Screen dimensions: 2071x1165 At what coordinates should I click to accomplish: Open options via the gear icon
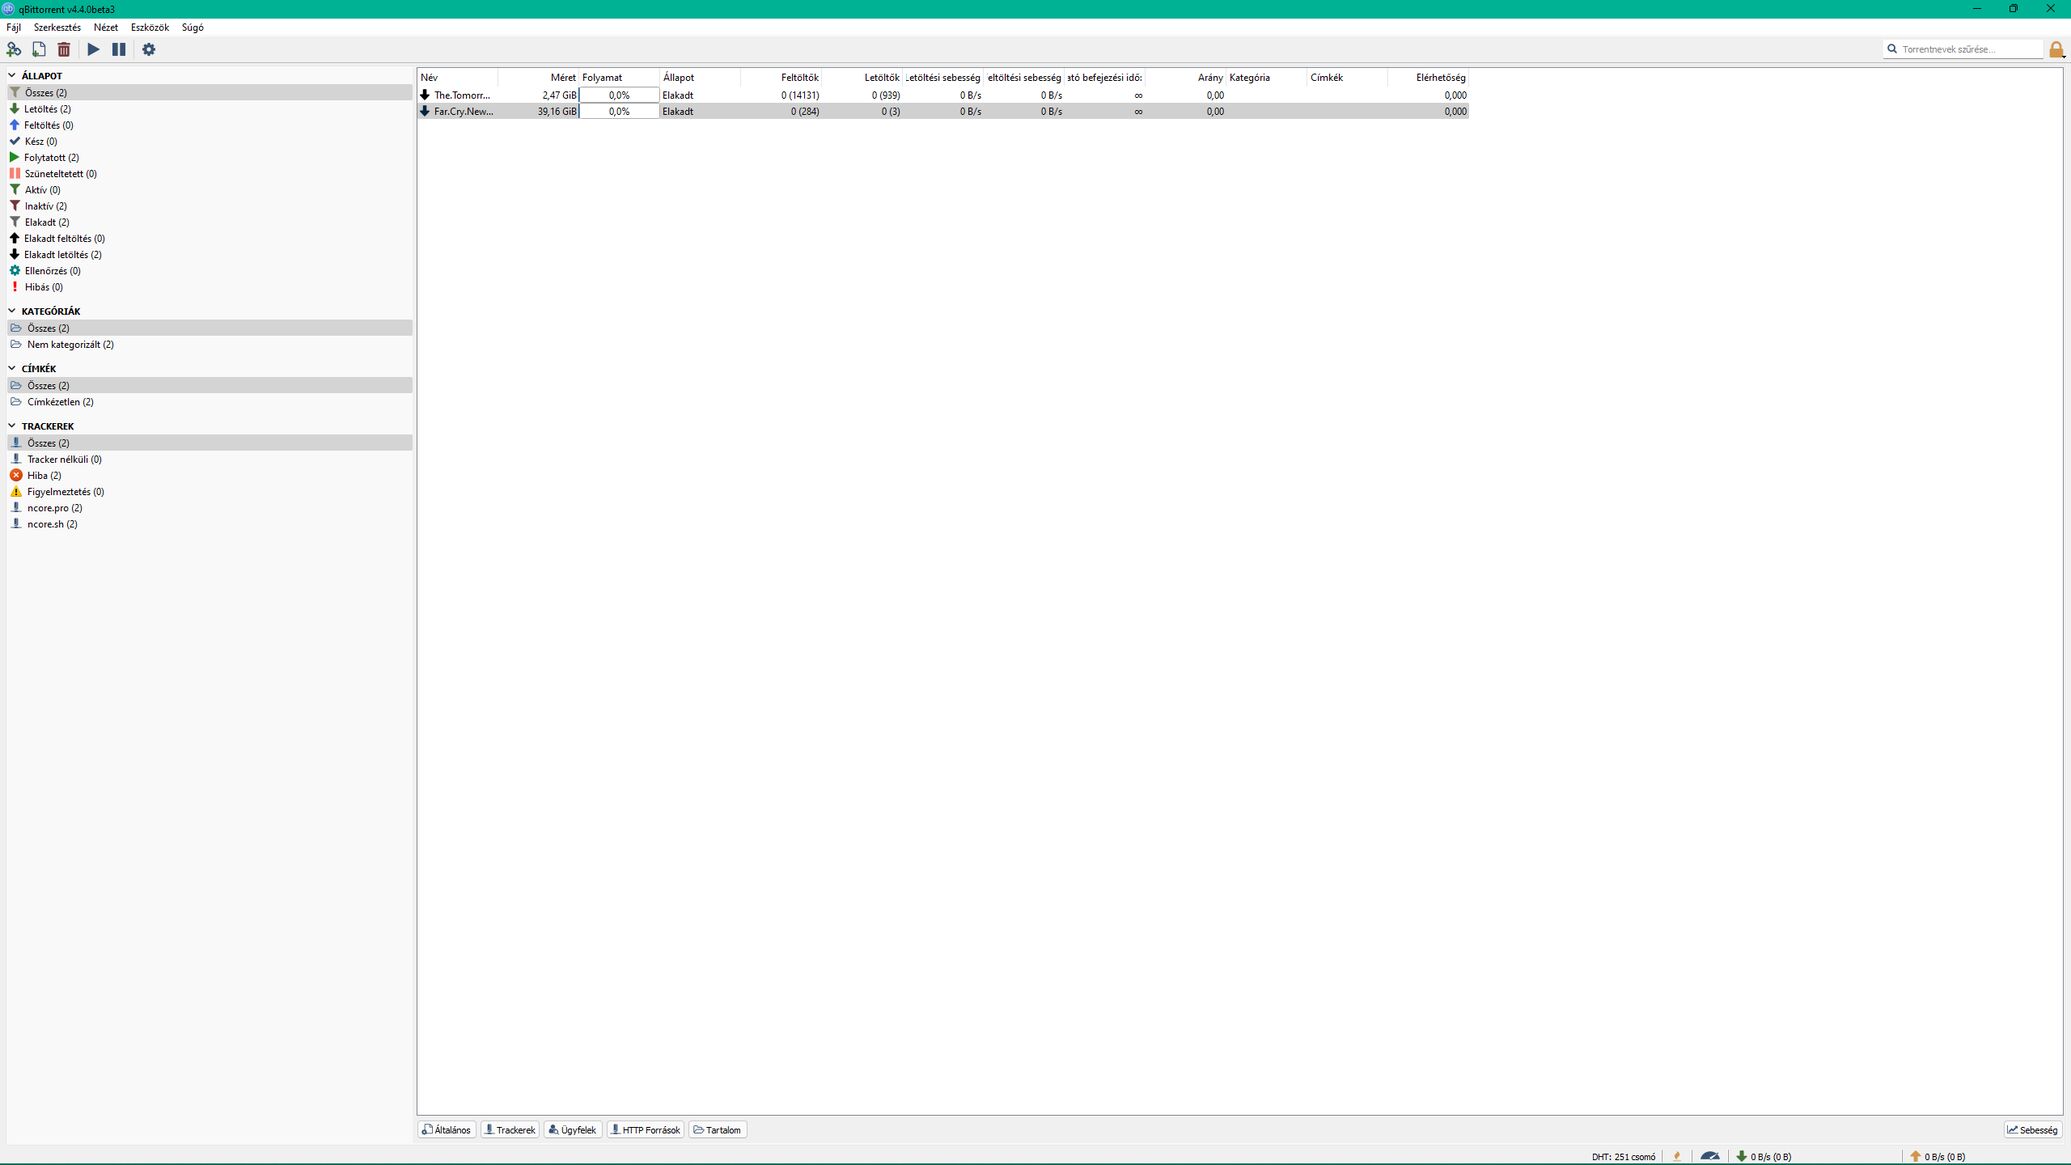tap(148, 49)
